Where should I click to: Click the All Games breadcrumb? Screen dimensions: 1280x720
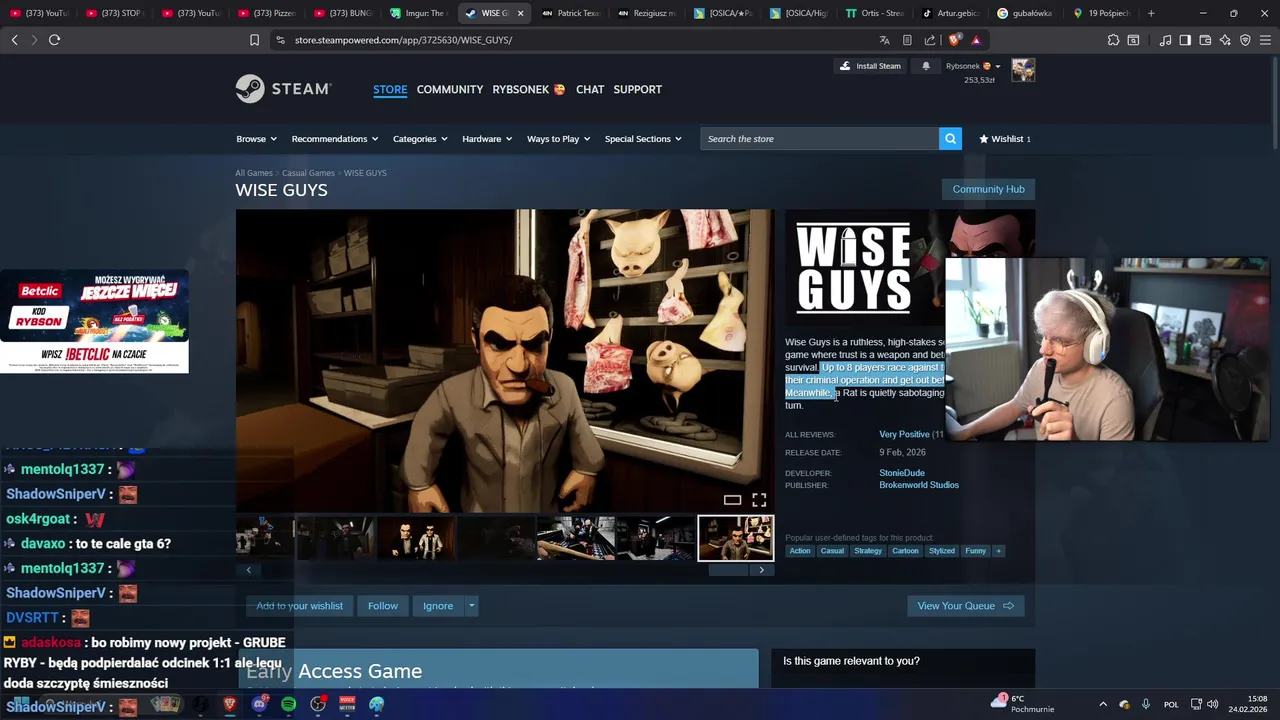click(x=253, y=173)
